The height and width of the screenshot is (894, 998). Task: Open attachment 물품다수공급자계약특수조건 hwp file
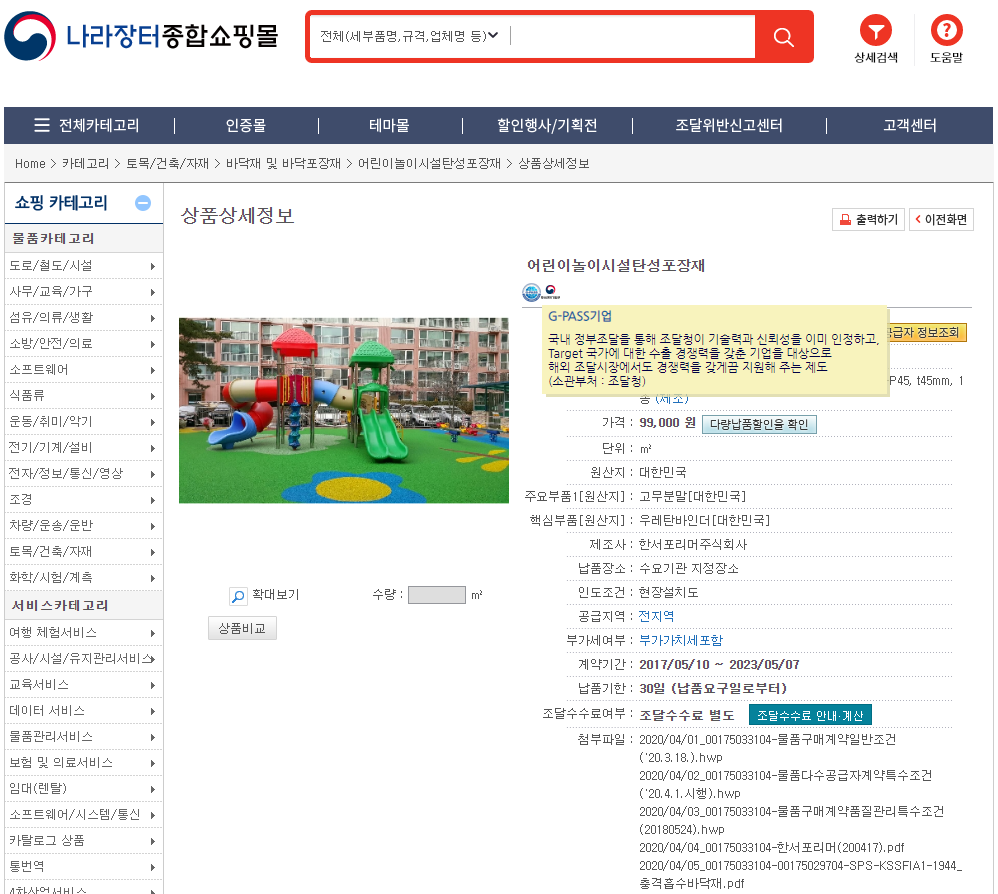pyautogui.click(x=785, y=785)
